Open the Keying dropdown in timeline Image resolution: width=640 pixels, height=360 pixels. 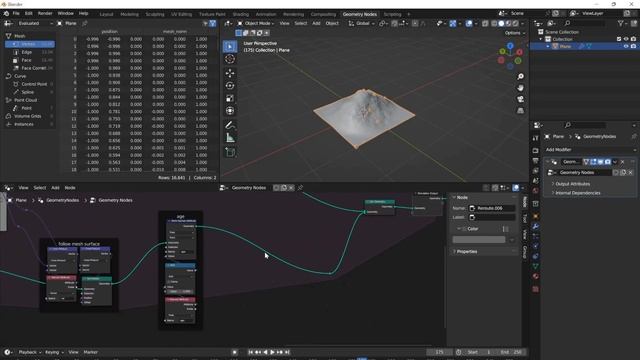tap(54, 352)
